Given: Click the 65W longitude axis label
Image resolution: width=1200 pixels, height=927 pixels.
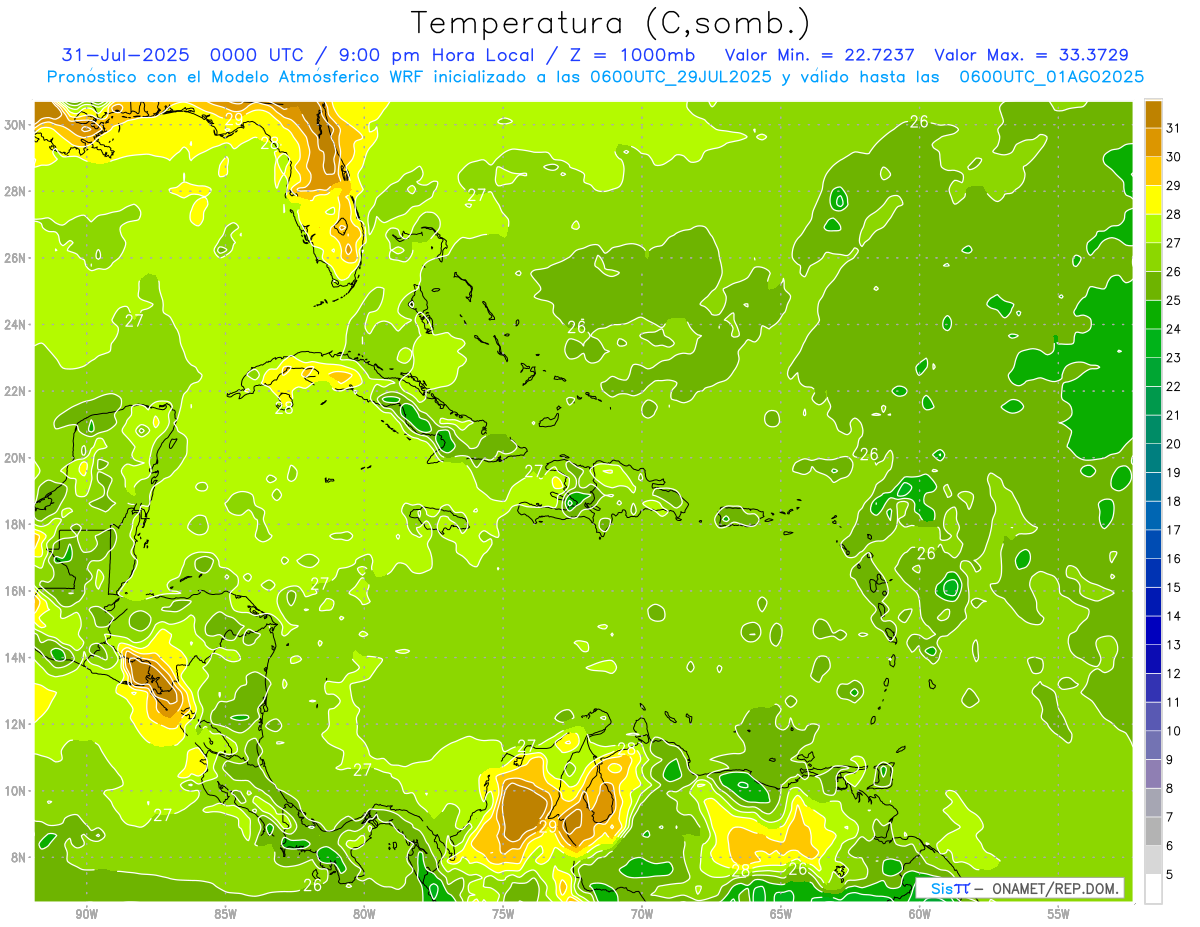Looking at the screenshot, I should coord(781,914).
